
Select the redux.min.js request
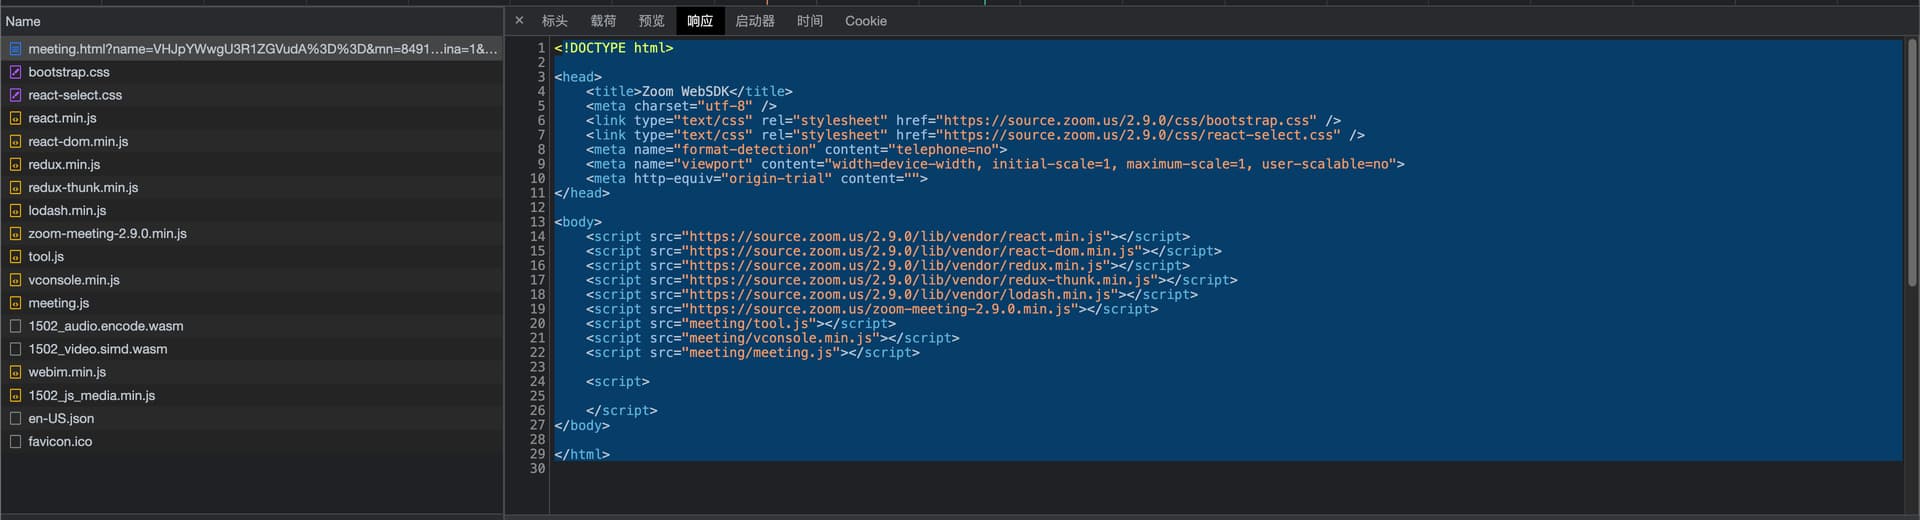[252, 164]
